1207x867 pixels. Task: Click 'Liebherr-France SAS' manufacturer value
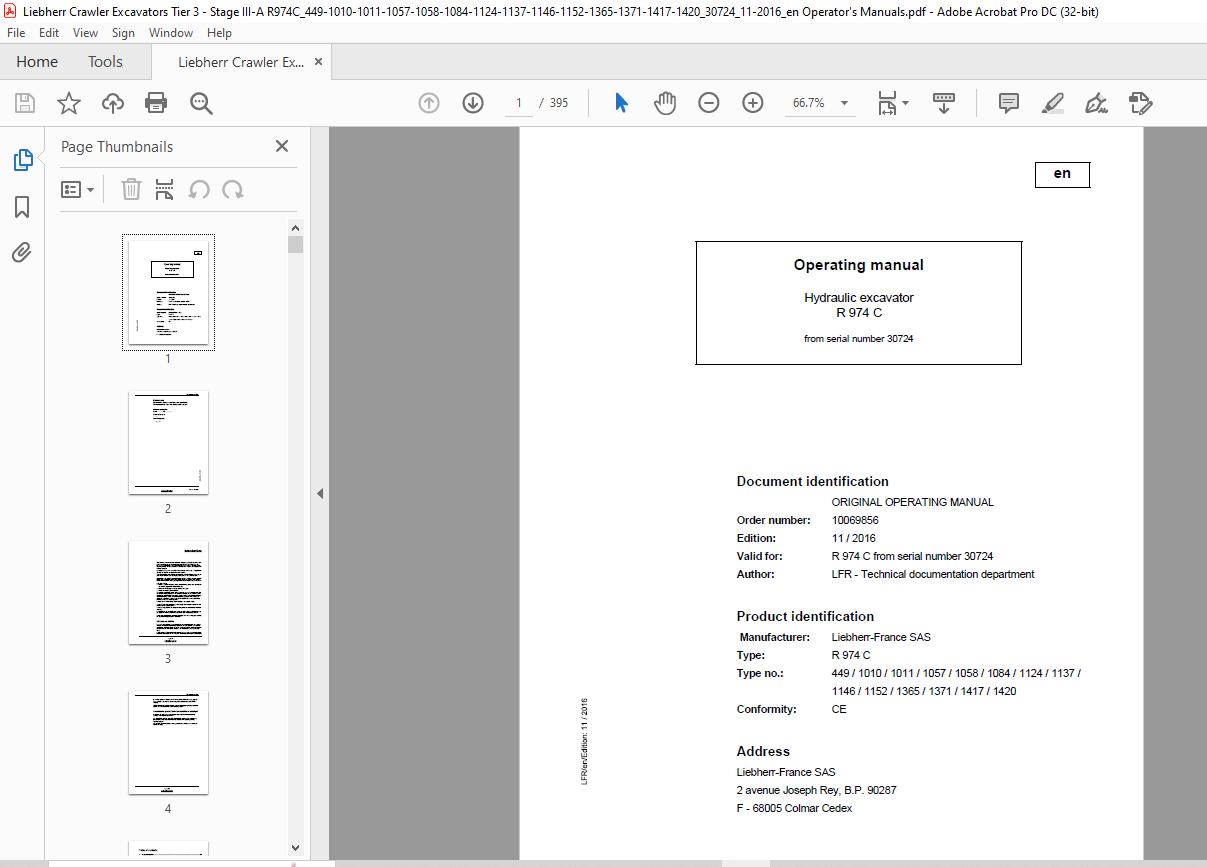(x=881, y=637)
